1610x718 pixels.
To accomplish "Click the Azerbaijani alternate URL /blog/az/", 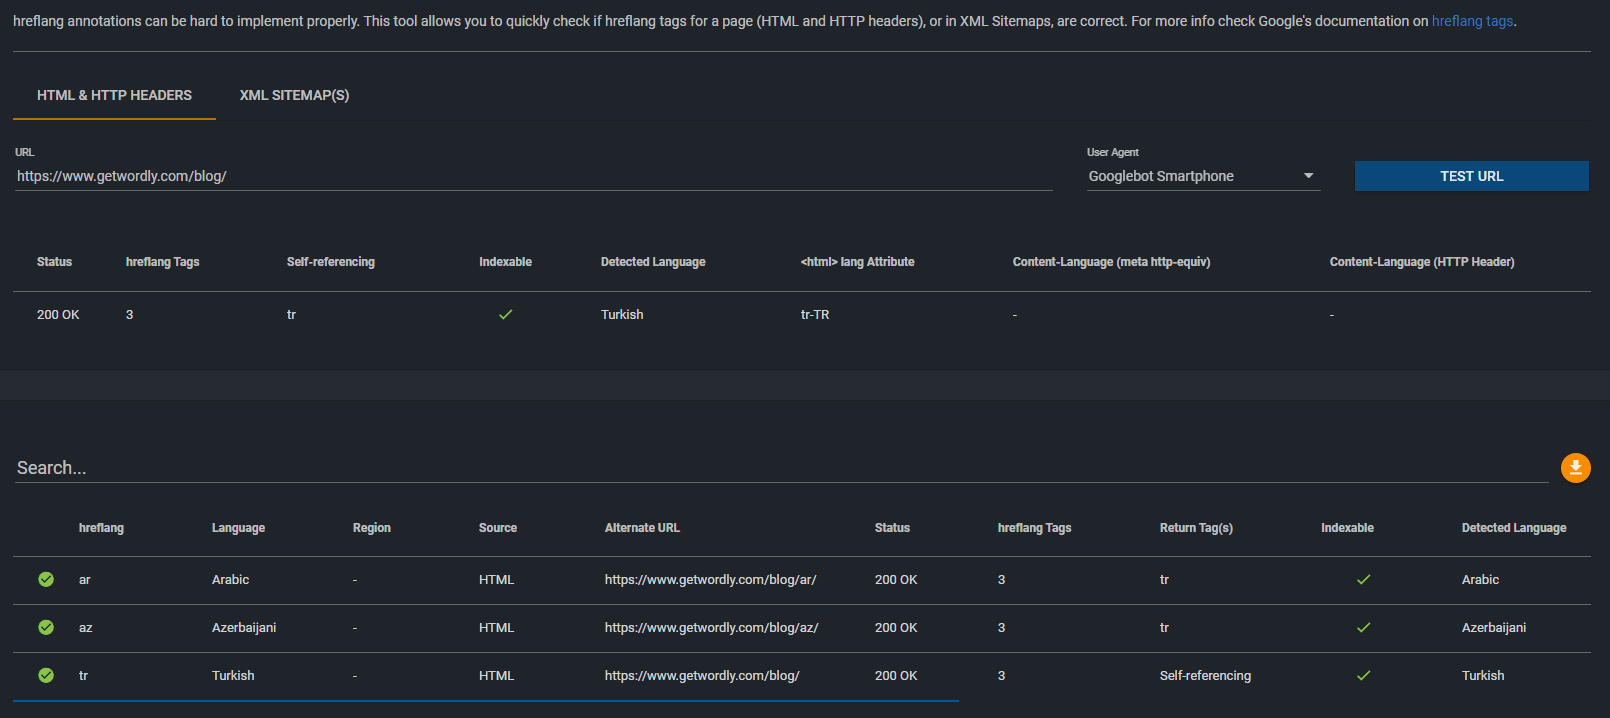I will 711,627.
